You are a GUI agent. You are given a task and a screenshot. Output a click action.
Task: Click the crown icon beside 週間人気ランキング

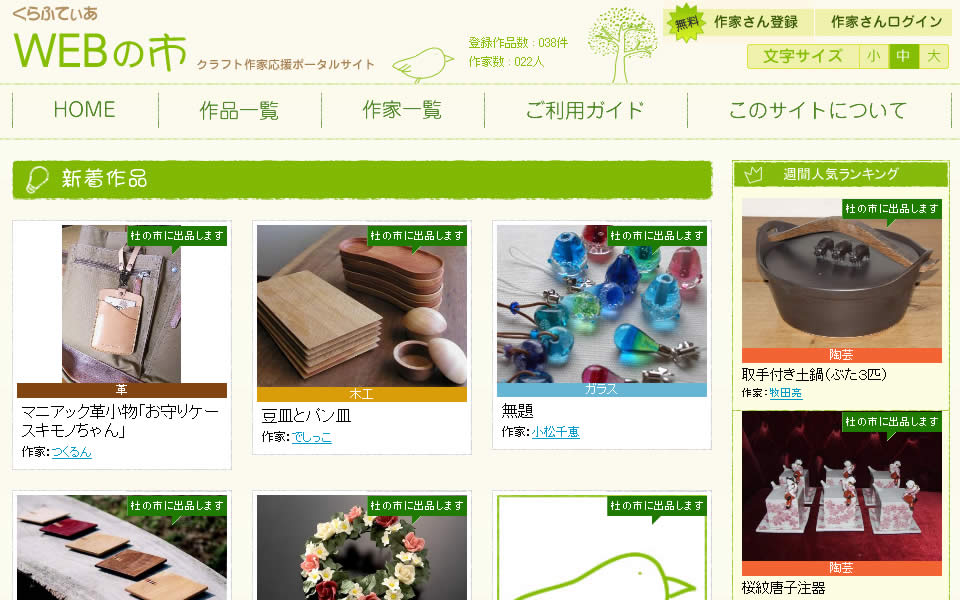753,175
